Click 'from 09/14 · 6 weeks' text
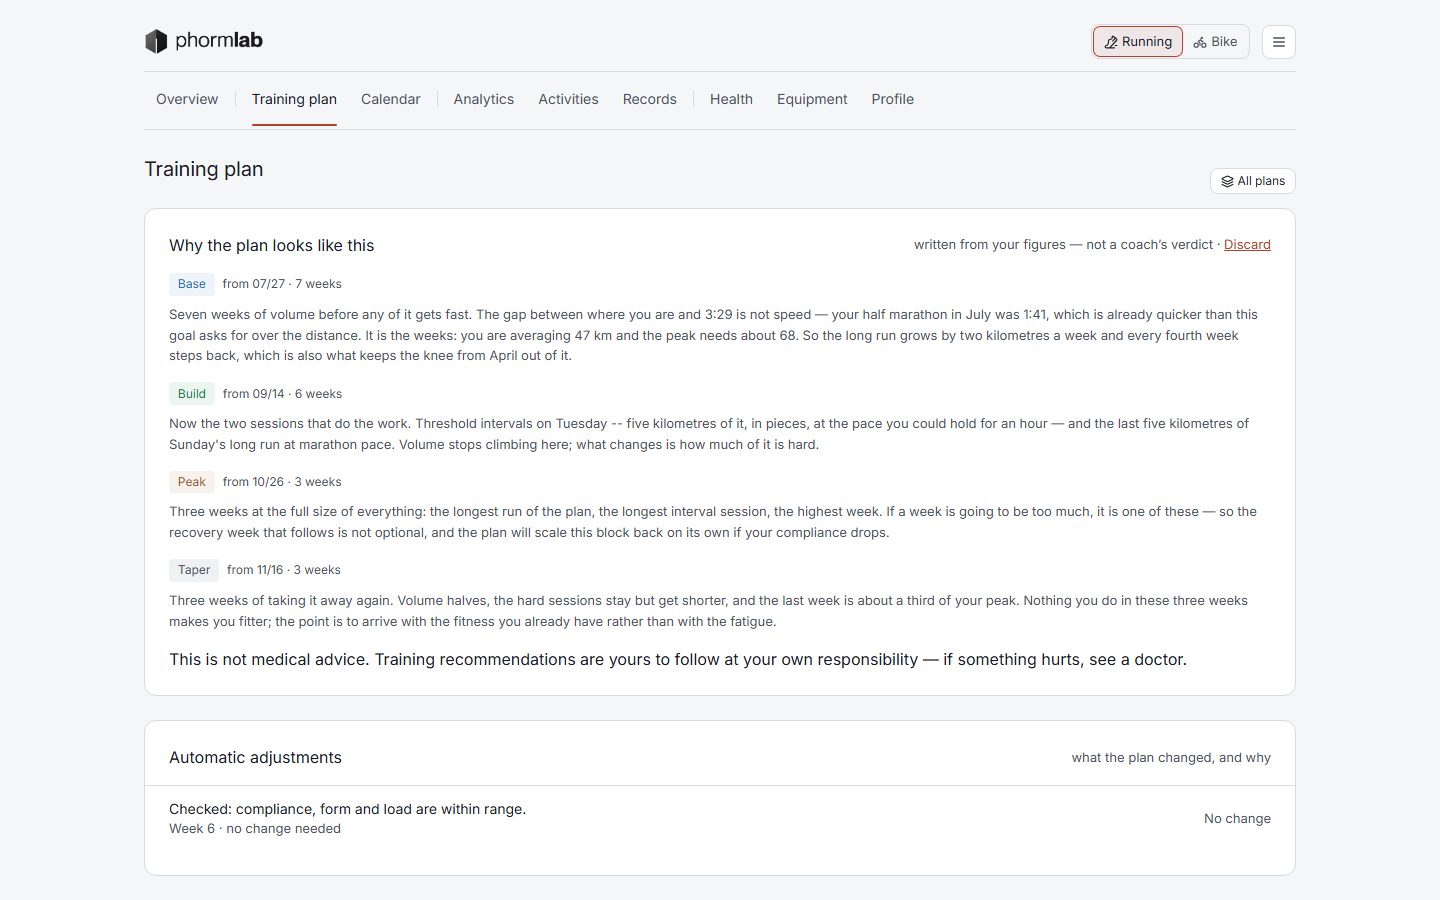The width and height of the screenshot is (1440, 900). pyautogui.click(x=282, y=394)
